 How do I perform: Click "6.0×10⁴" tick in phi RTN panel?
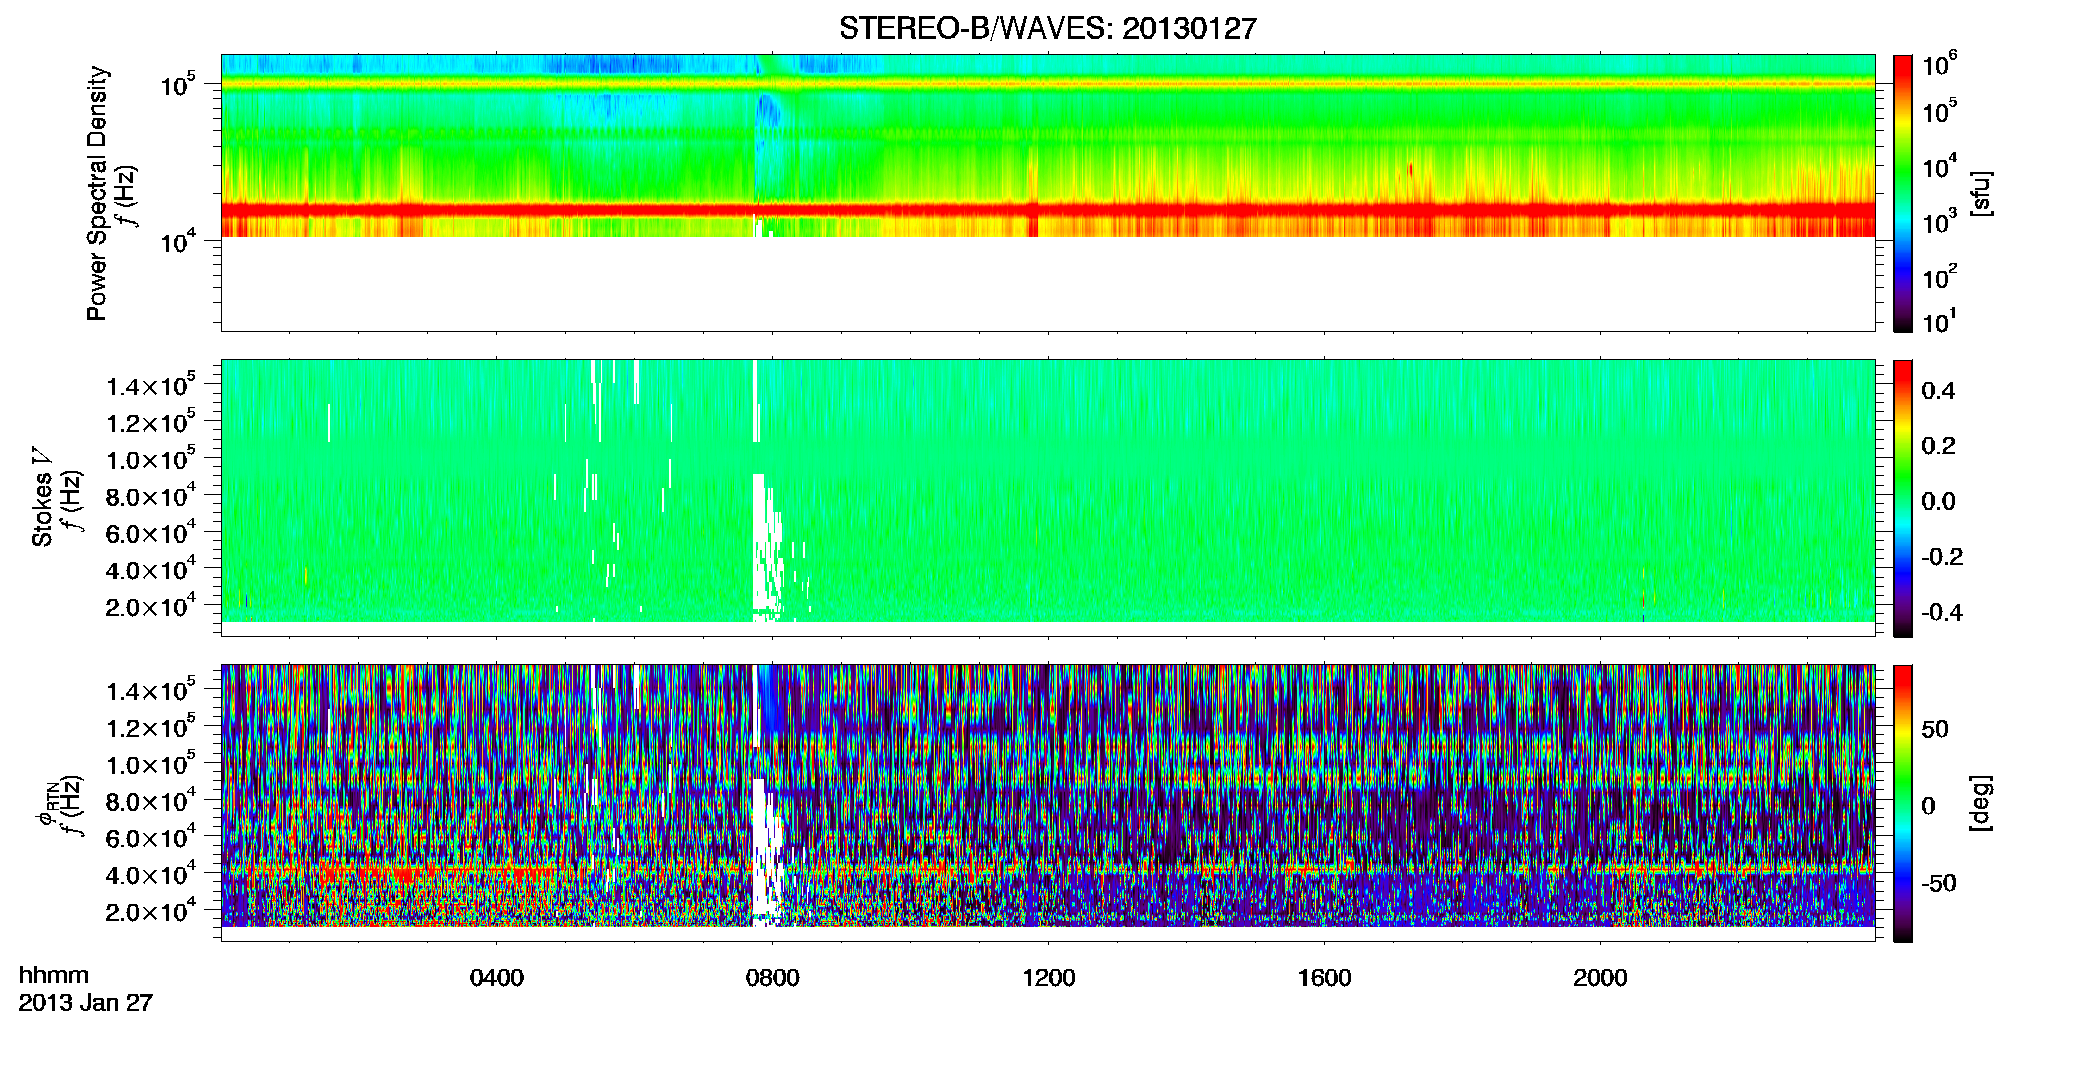[151, 838]
